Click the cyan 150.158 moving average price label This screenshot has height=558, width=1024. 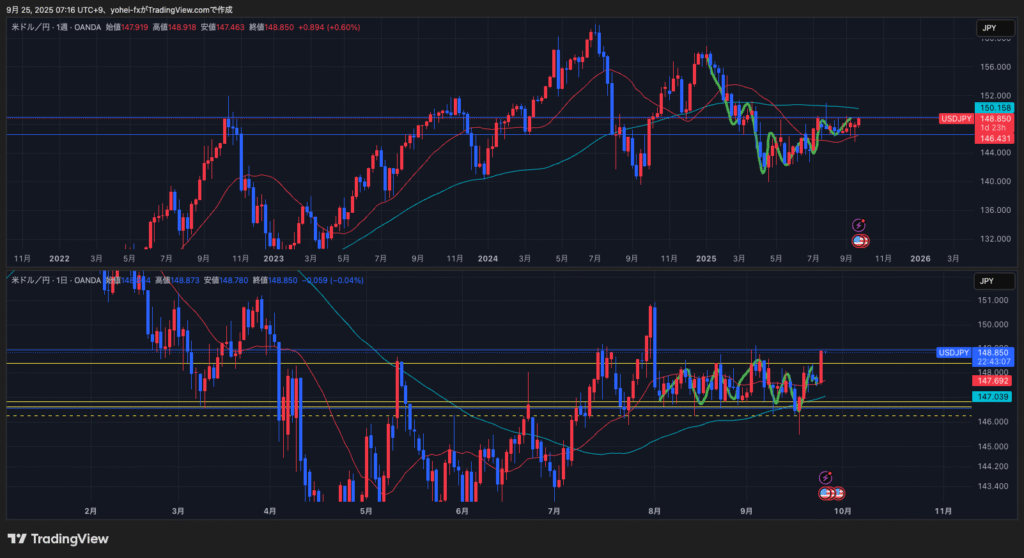click(996, 108)
